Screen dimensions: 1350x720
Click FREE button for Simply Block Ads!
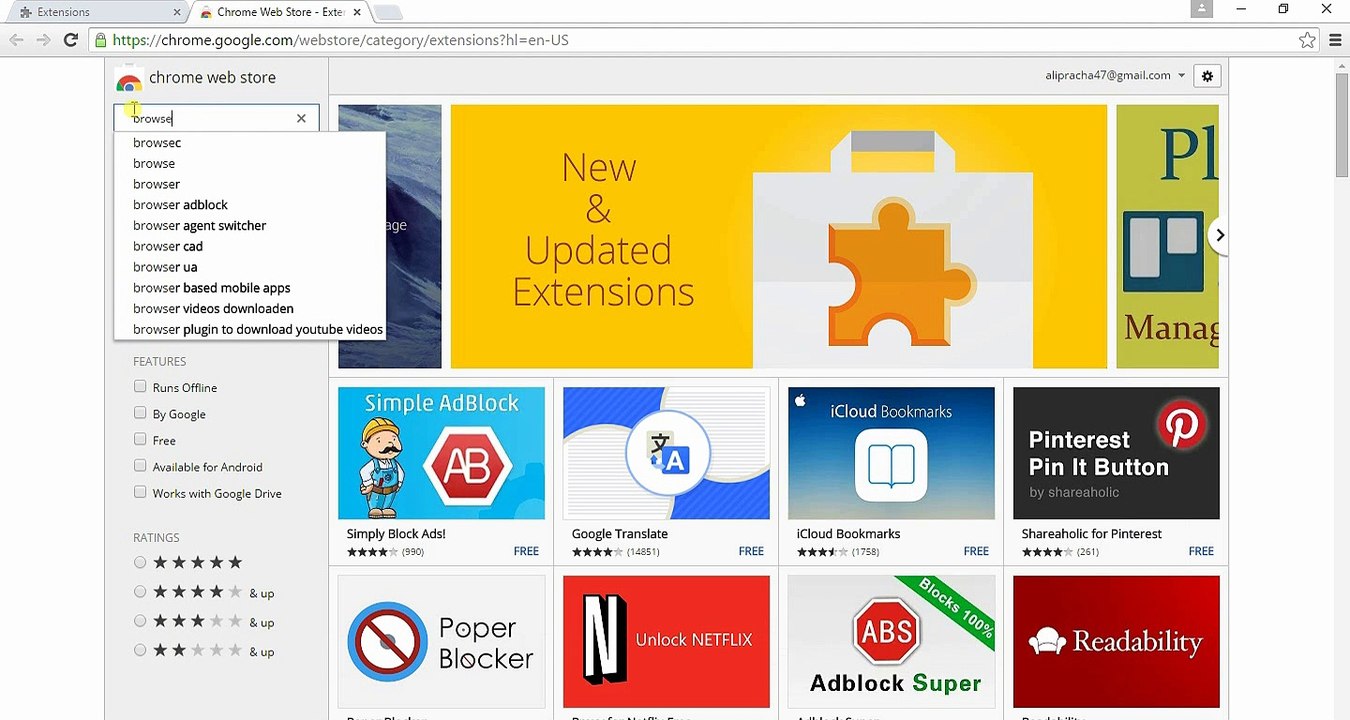click(526, 551)
